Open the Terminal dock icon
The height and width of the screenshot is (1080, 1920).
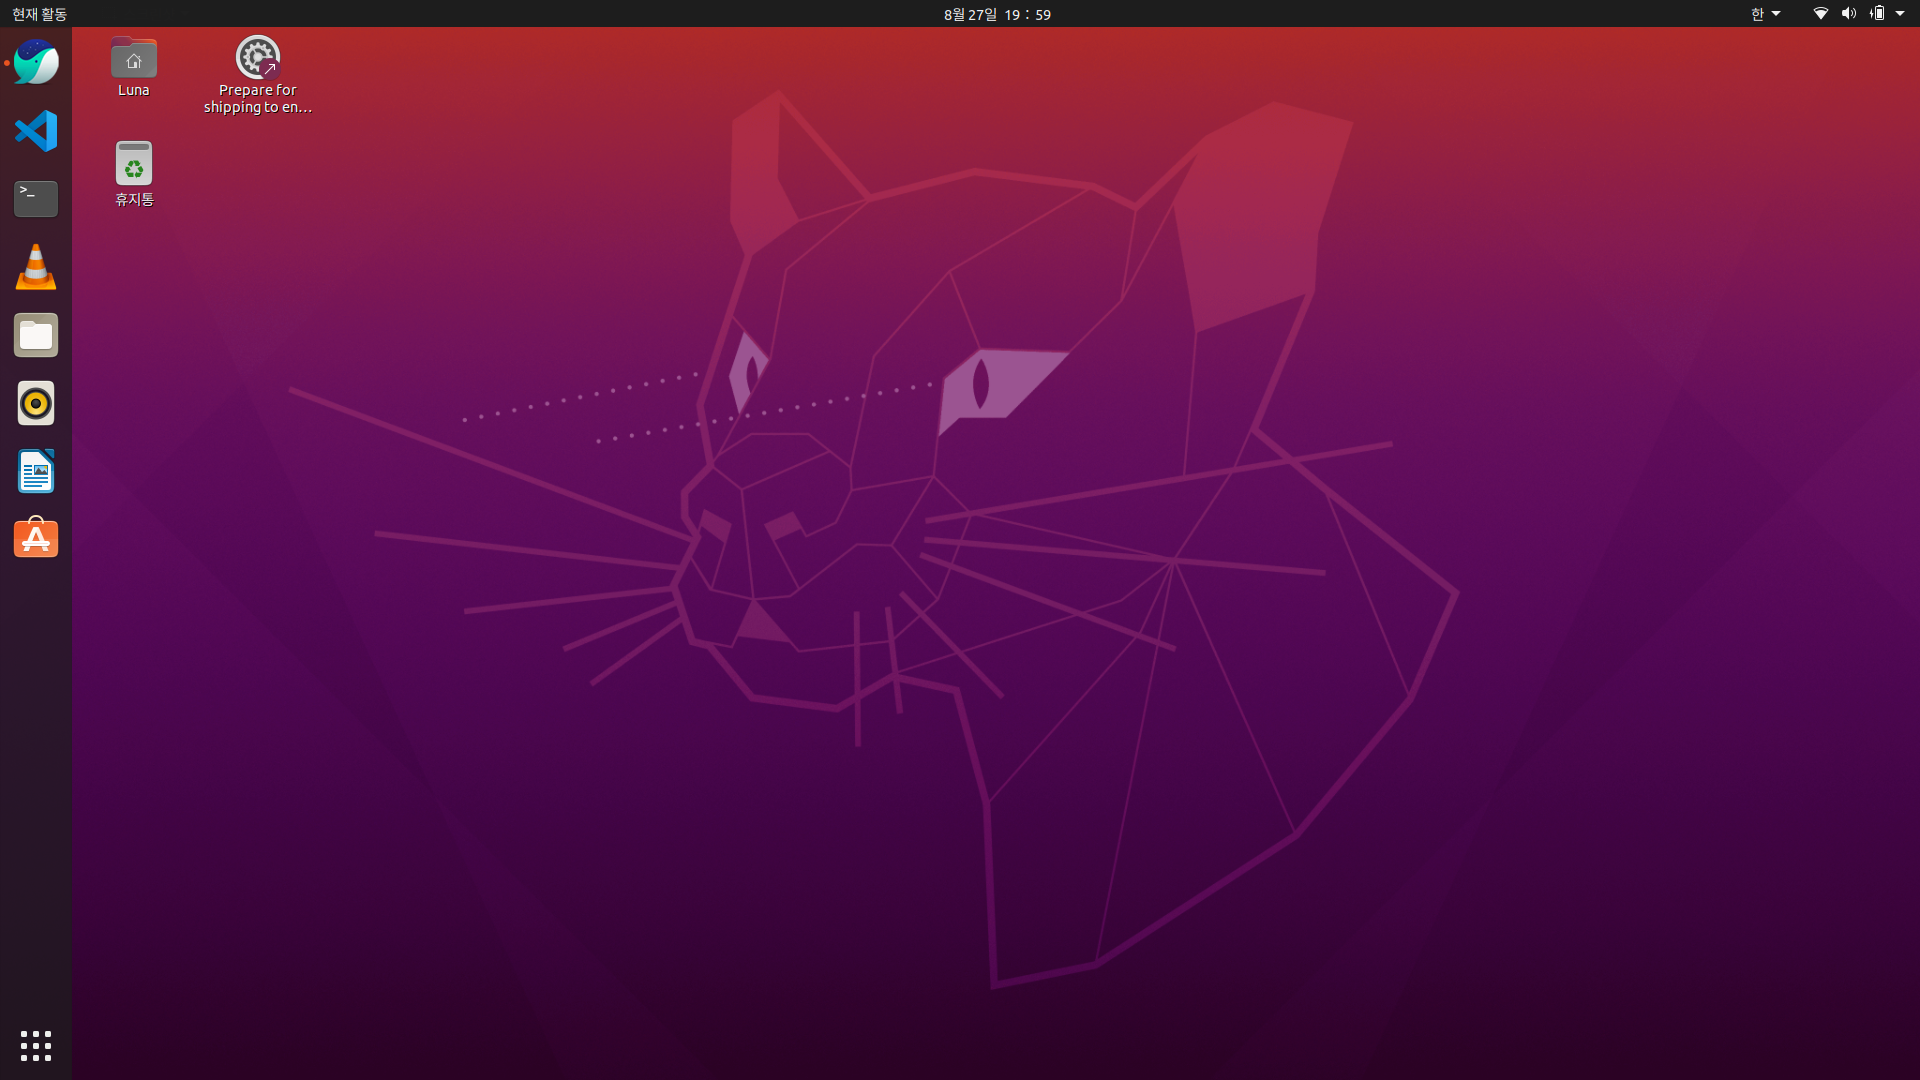click(36, 198)
